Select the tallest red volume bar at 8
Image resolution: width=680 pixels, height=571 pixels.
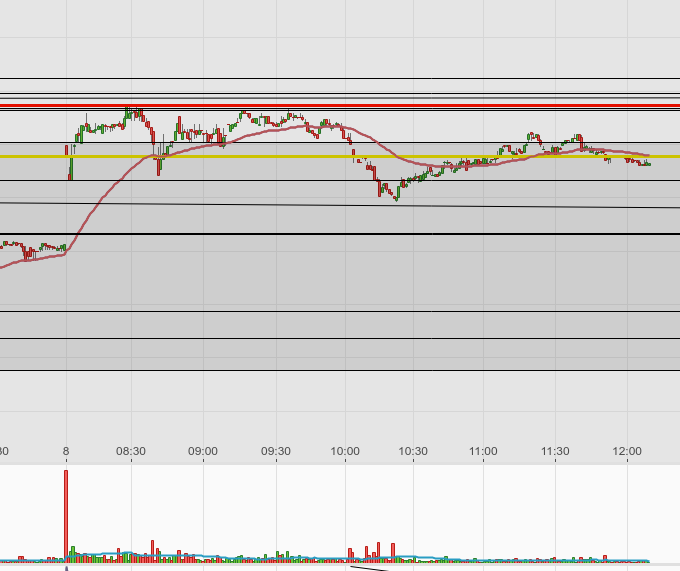pyautogui.click(x=66, y=516)
